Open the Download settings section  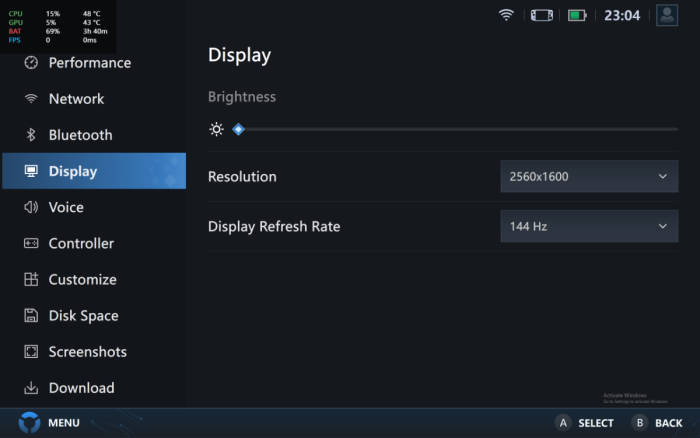(x=81, y=388)
